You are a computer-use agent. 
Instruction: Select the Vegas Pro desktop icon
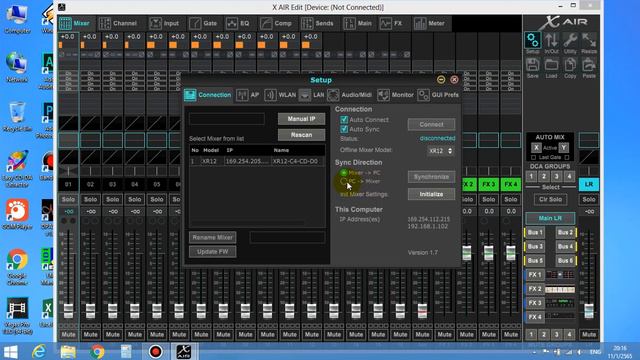17,316
